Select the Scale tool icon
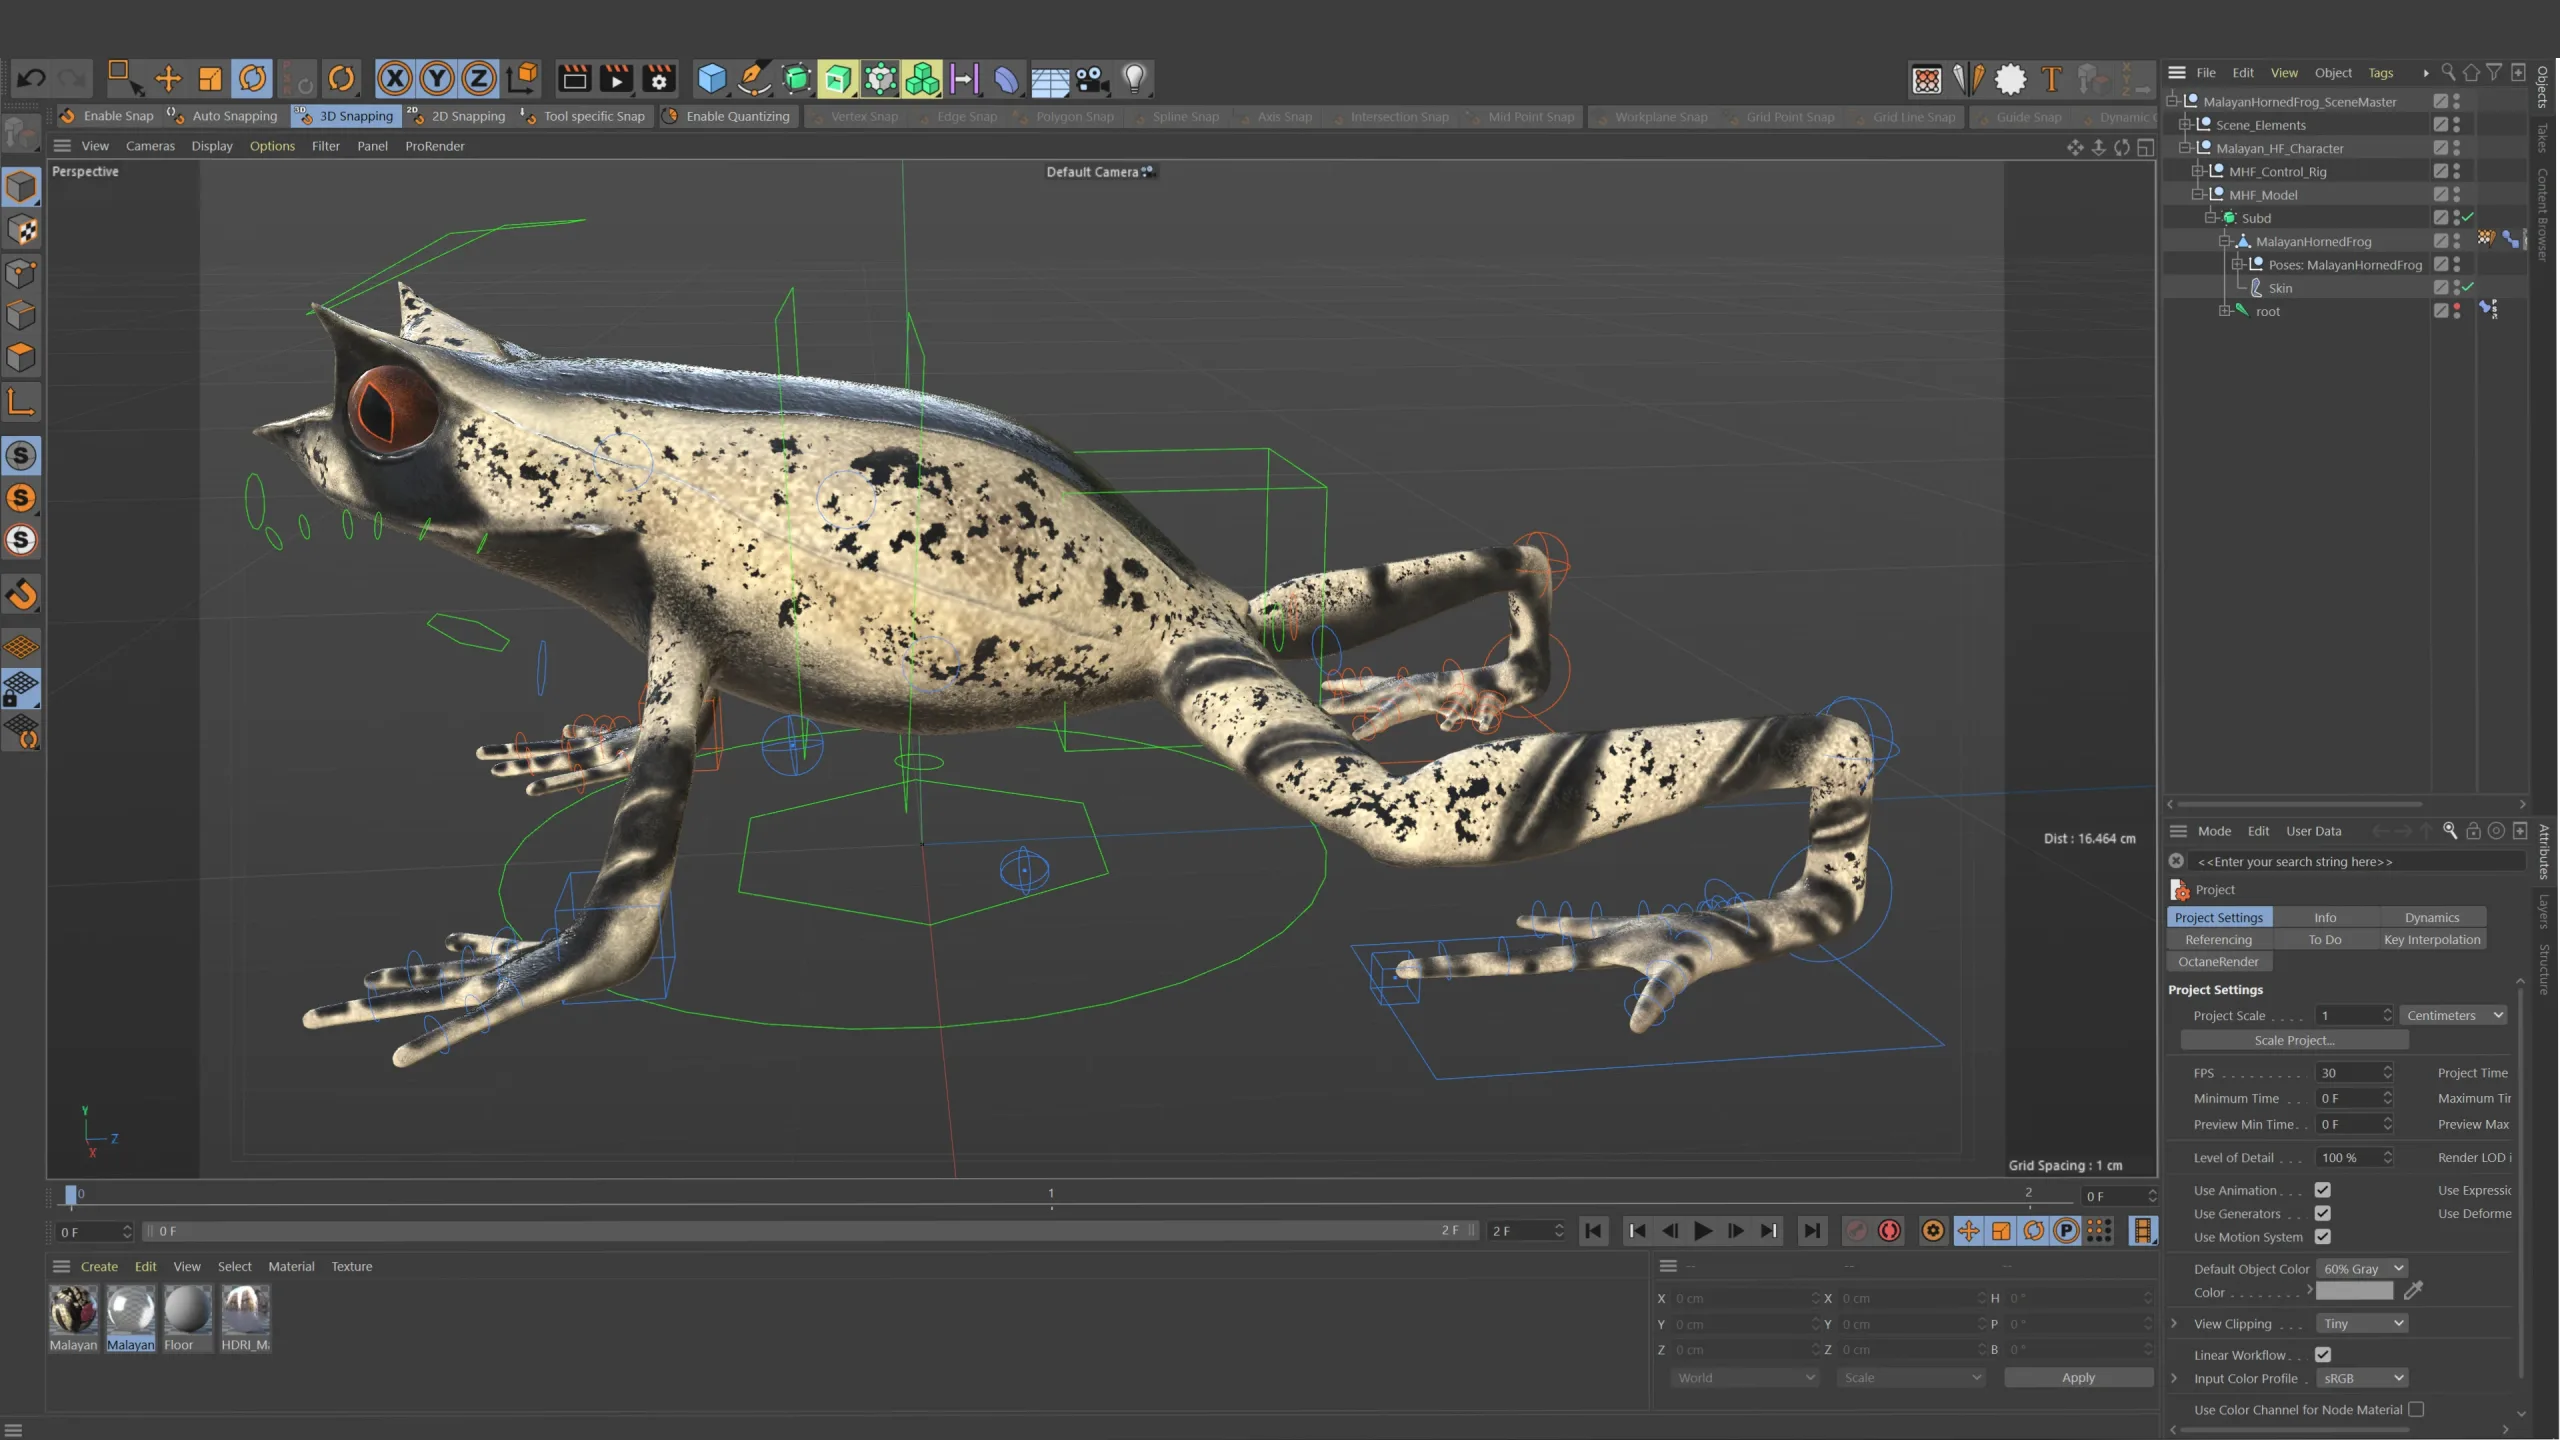Image resolution: width=2560 pixels, height=1440 pixels. (210, 78)
